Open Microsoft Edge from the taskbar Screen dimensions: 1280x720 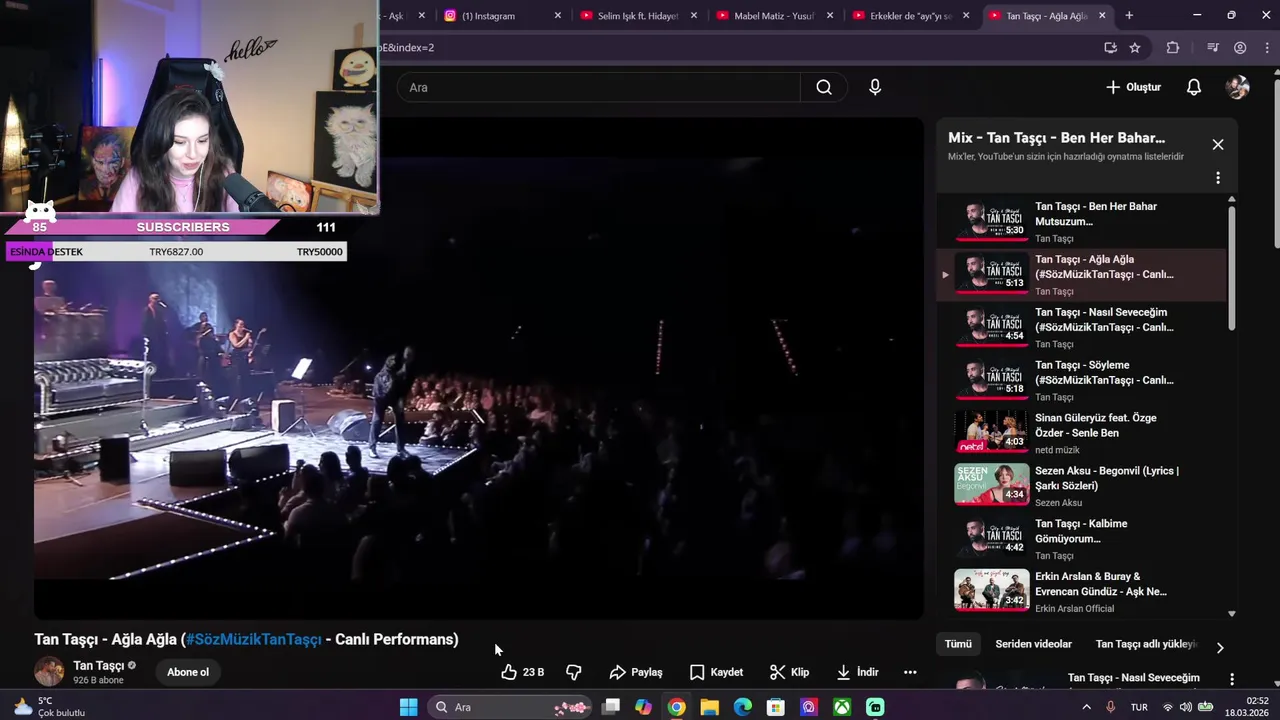coord(742,707)
